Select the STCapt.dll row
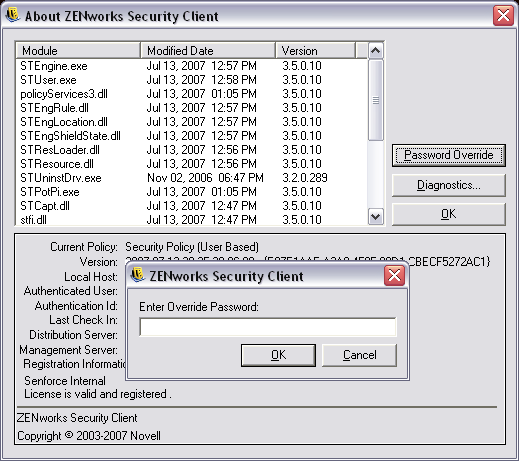 click(192, 206)
